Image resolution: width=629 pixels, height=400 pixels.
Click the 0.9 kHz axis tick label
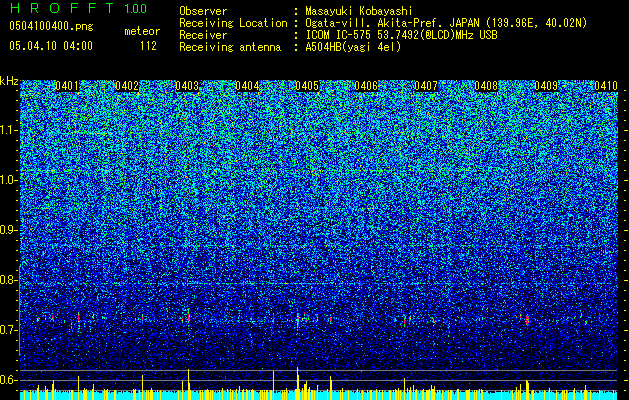(x=9, y=230)
